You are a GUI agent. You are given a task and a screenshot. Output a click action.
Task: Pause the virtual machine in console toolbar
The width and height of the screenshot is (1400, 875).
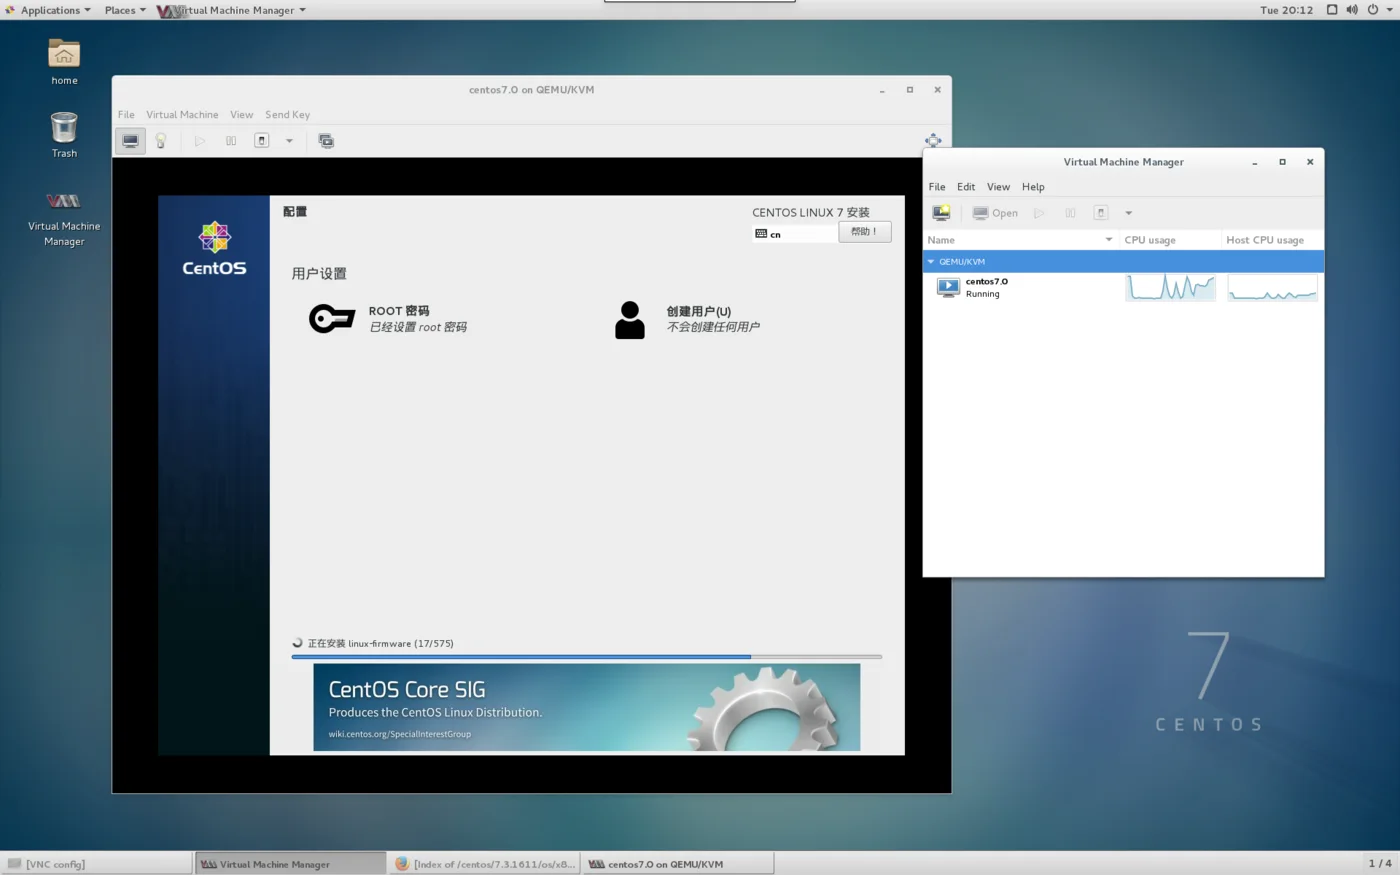(231, 141)
